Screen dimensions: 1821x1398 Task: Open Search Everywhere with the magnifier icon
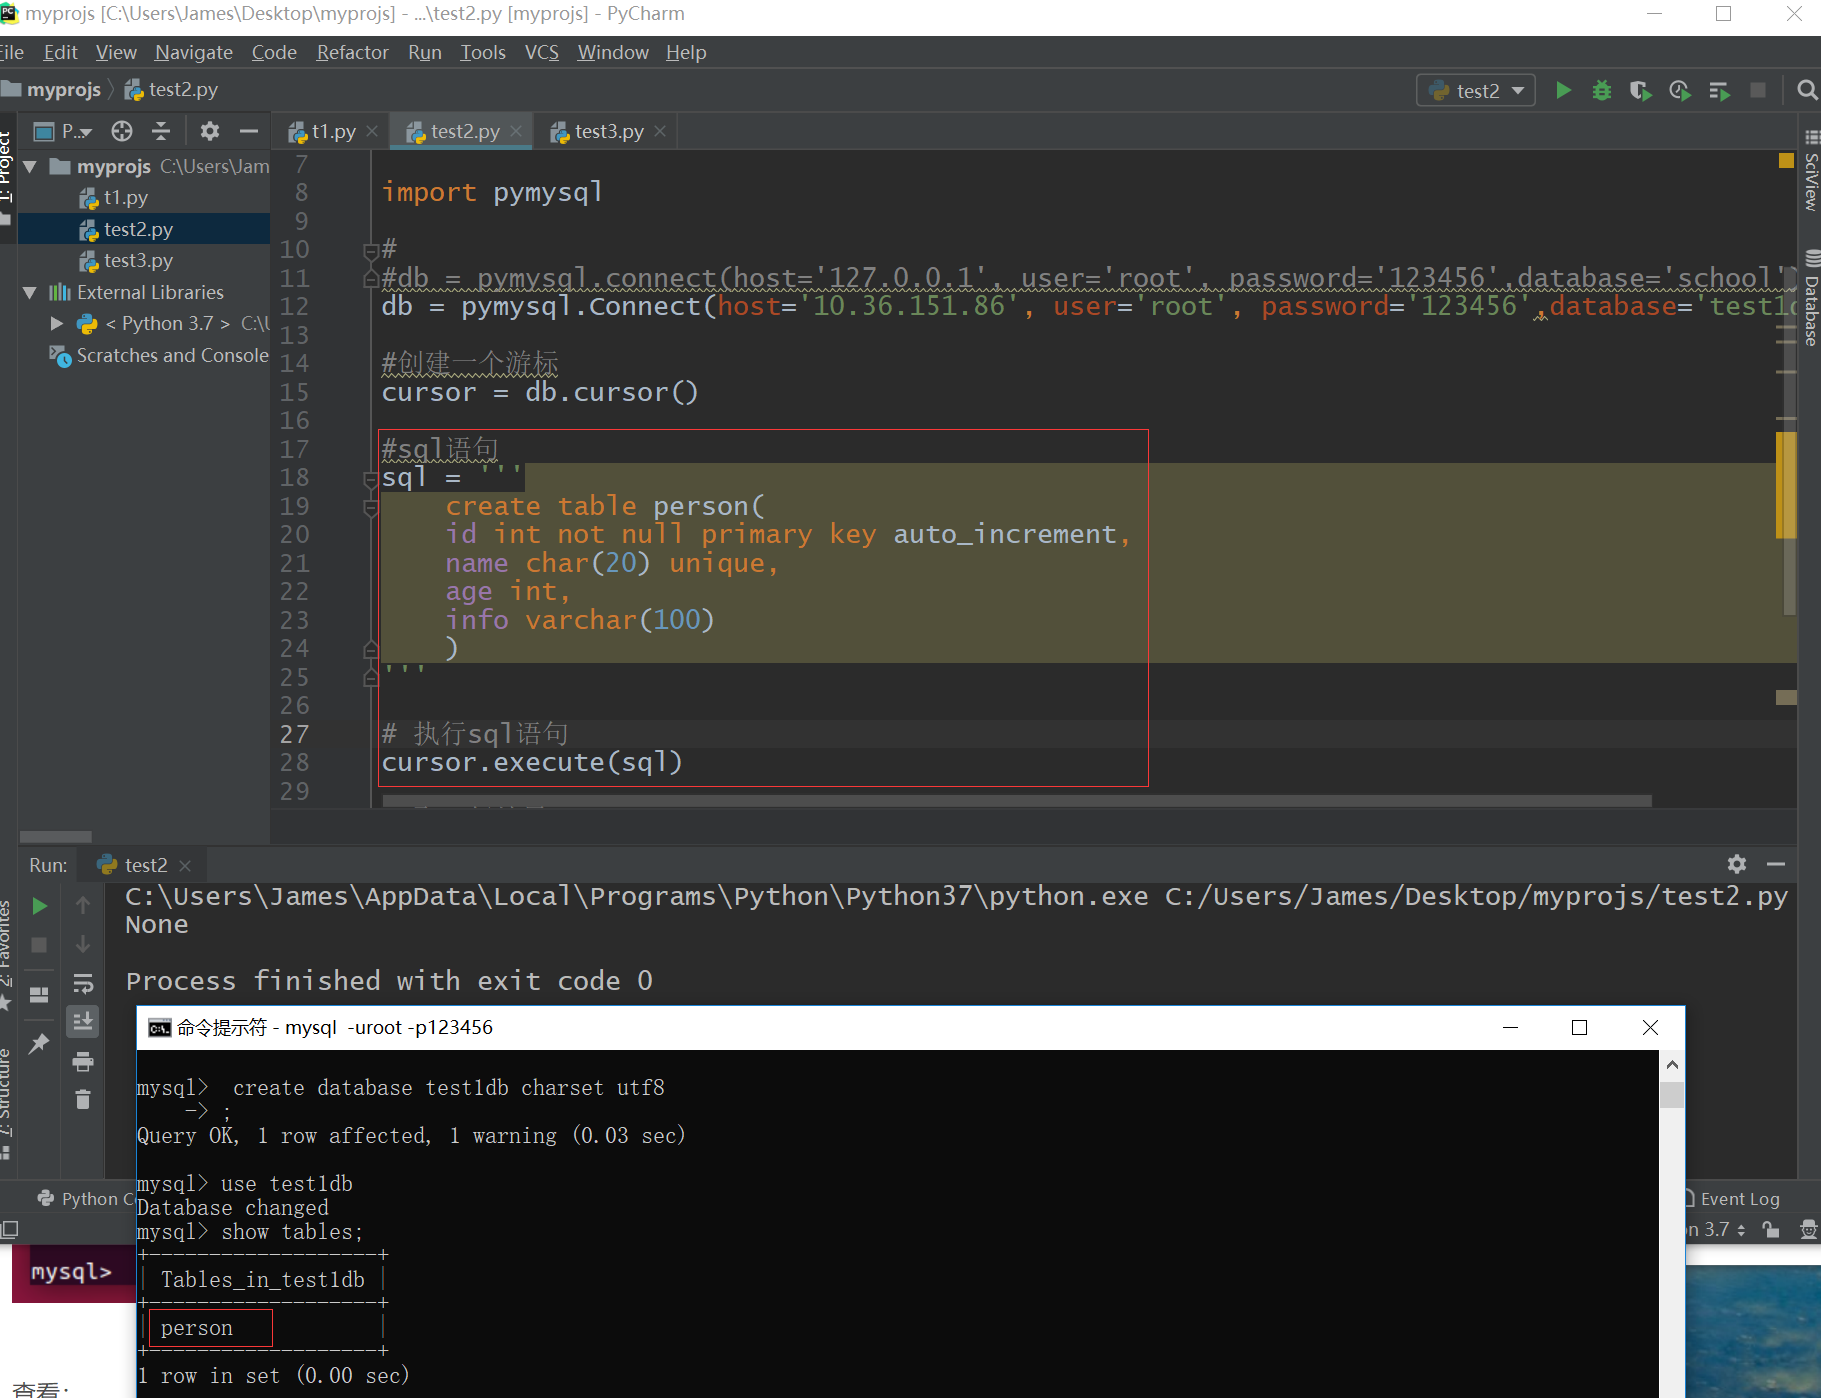1806,90
